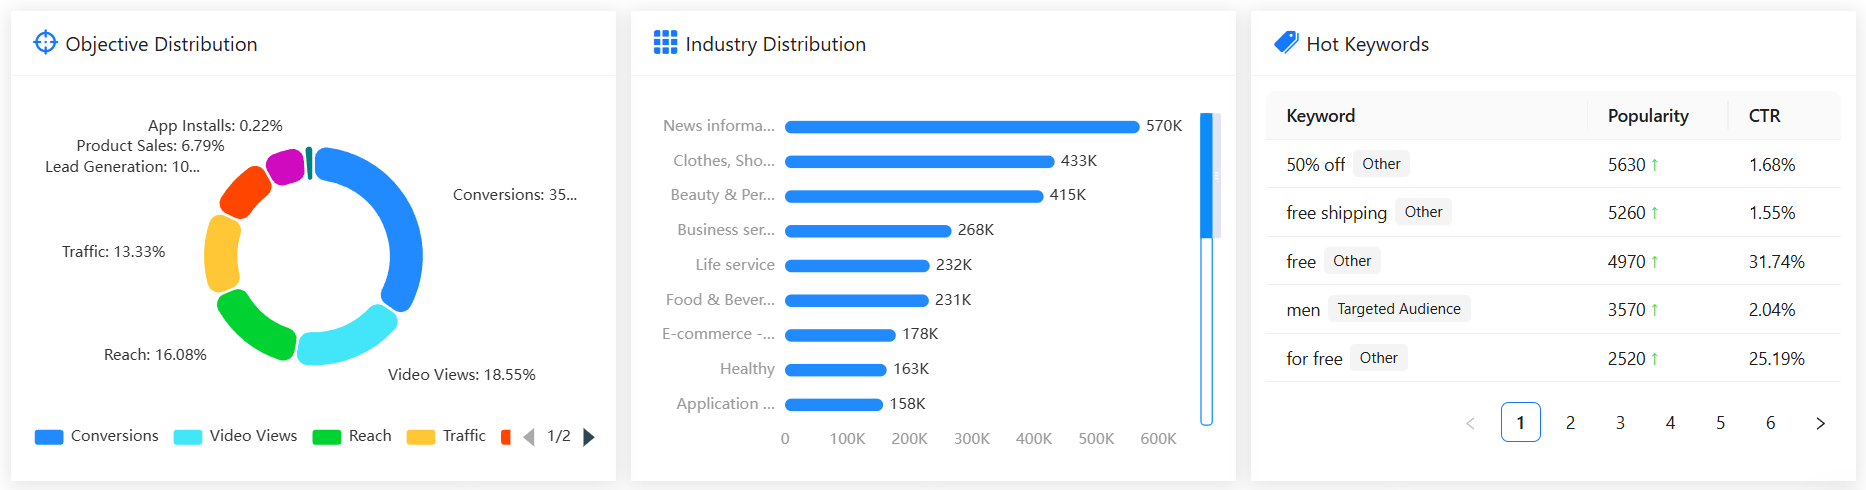The image size is (1866, 490).
Task: Click the Popularity column header
Action: 1648,116
